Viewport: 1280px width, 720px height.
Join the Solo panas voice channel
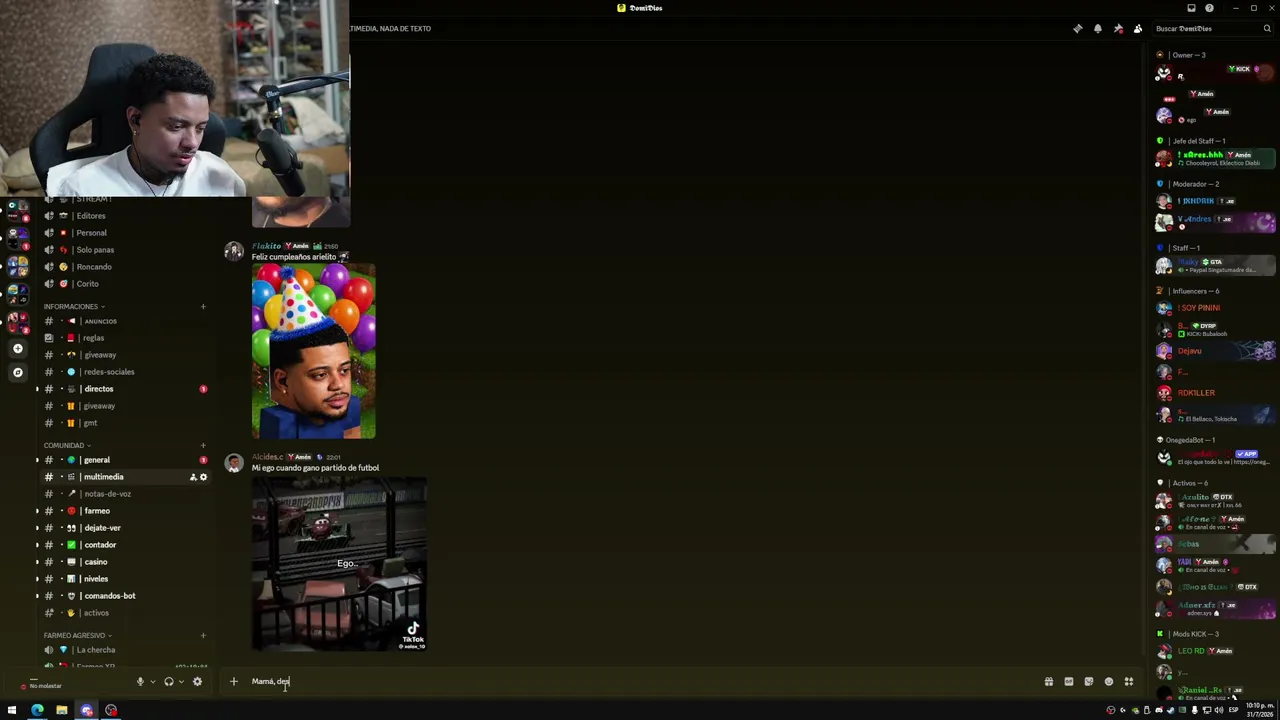[x=124, y=250]
